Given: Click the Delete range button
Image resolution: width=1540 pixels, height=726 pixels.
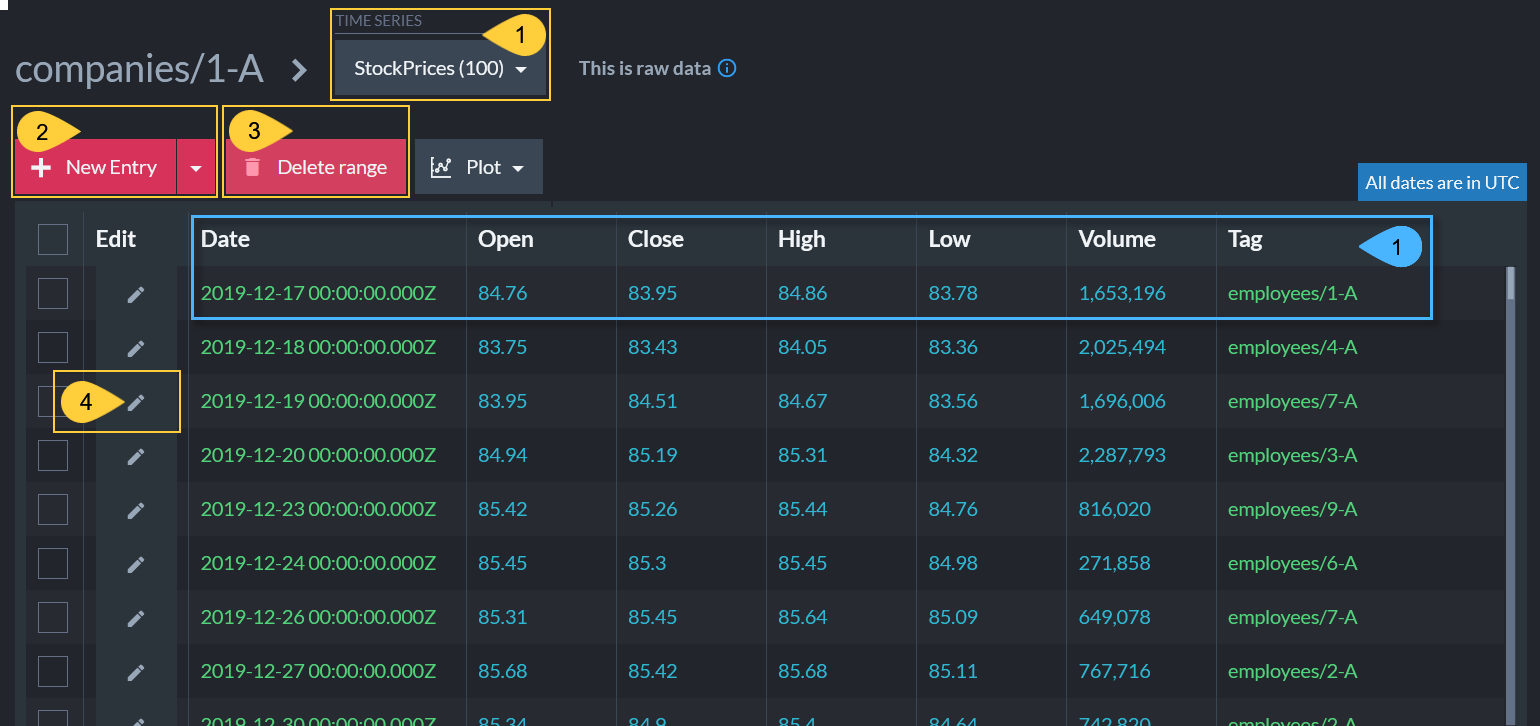Looking at the screenshot, I should [x=316, y=167].
